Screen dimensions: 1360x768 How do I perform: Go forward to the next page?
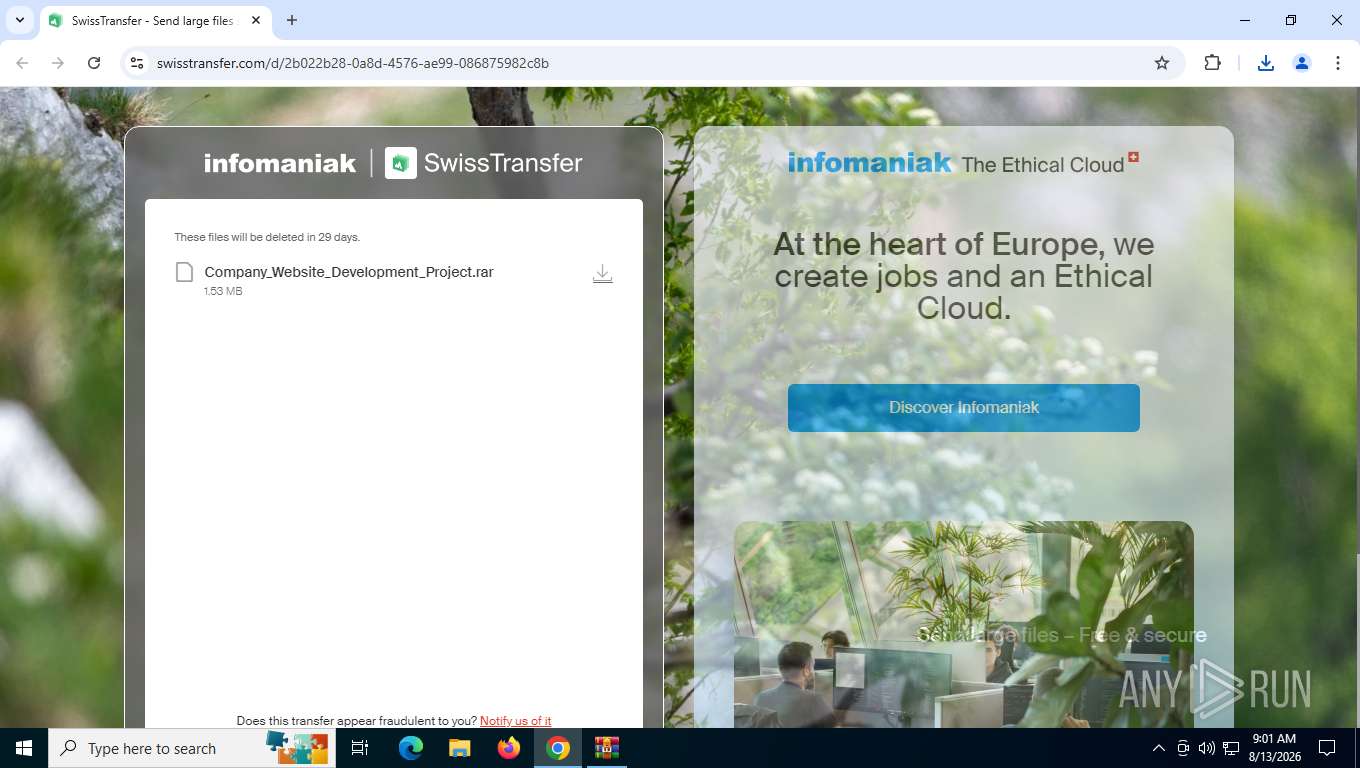[58, 63]
